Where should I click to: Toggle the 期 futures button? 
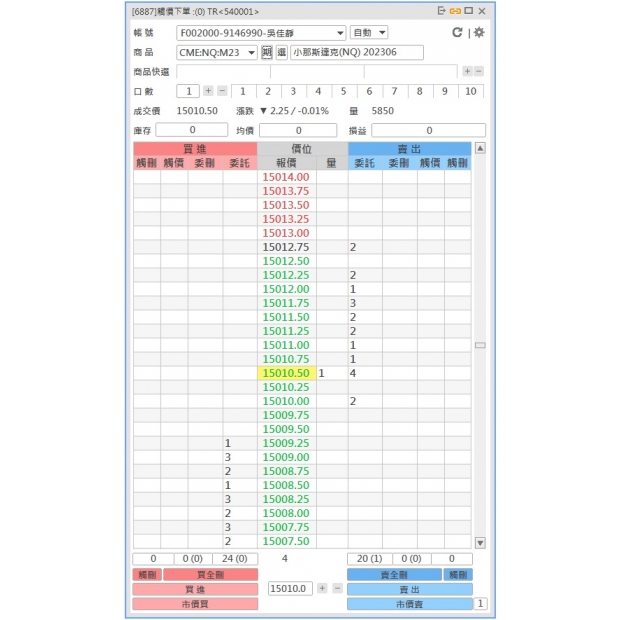(x=267, y=52)
